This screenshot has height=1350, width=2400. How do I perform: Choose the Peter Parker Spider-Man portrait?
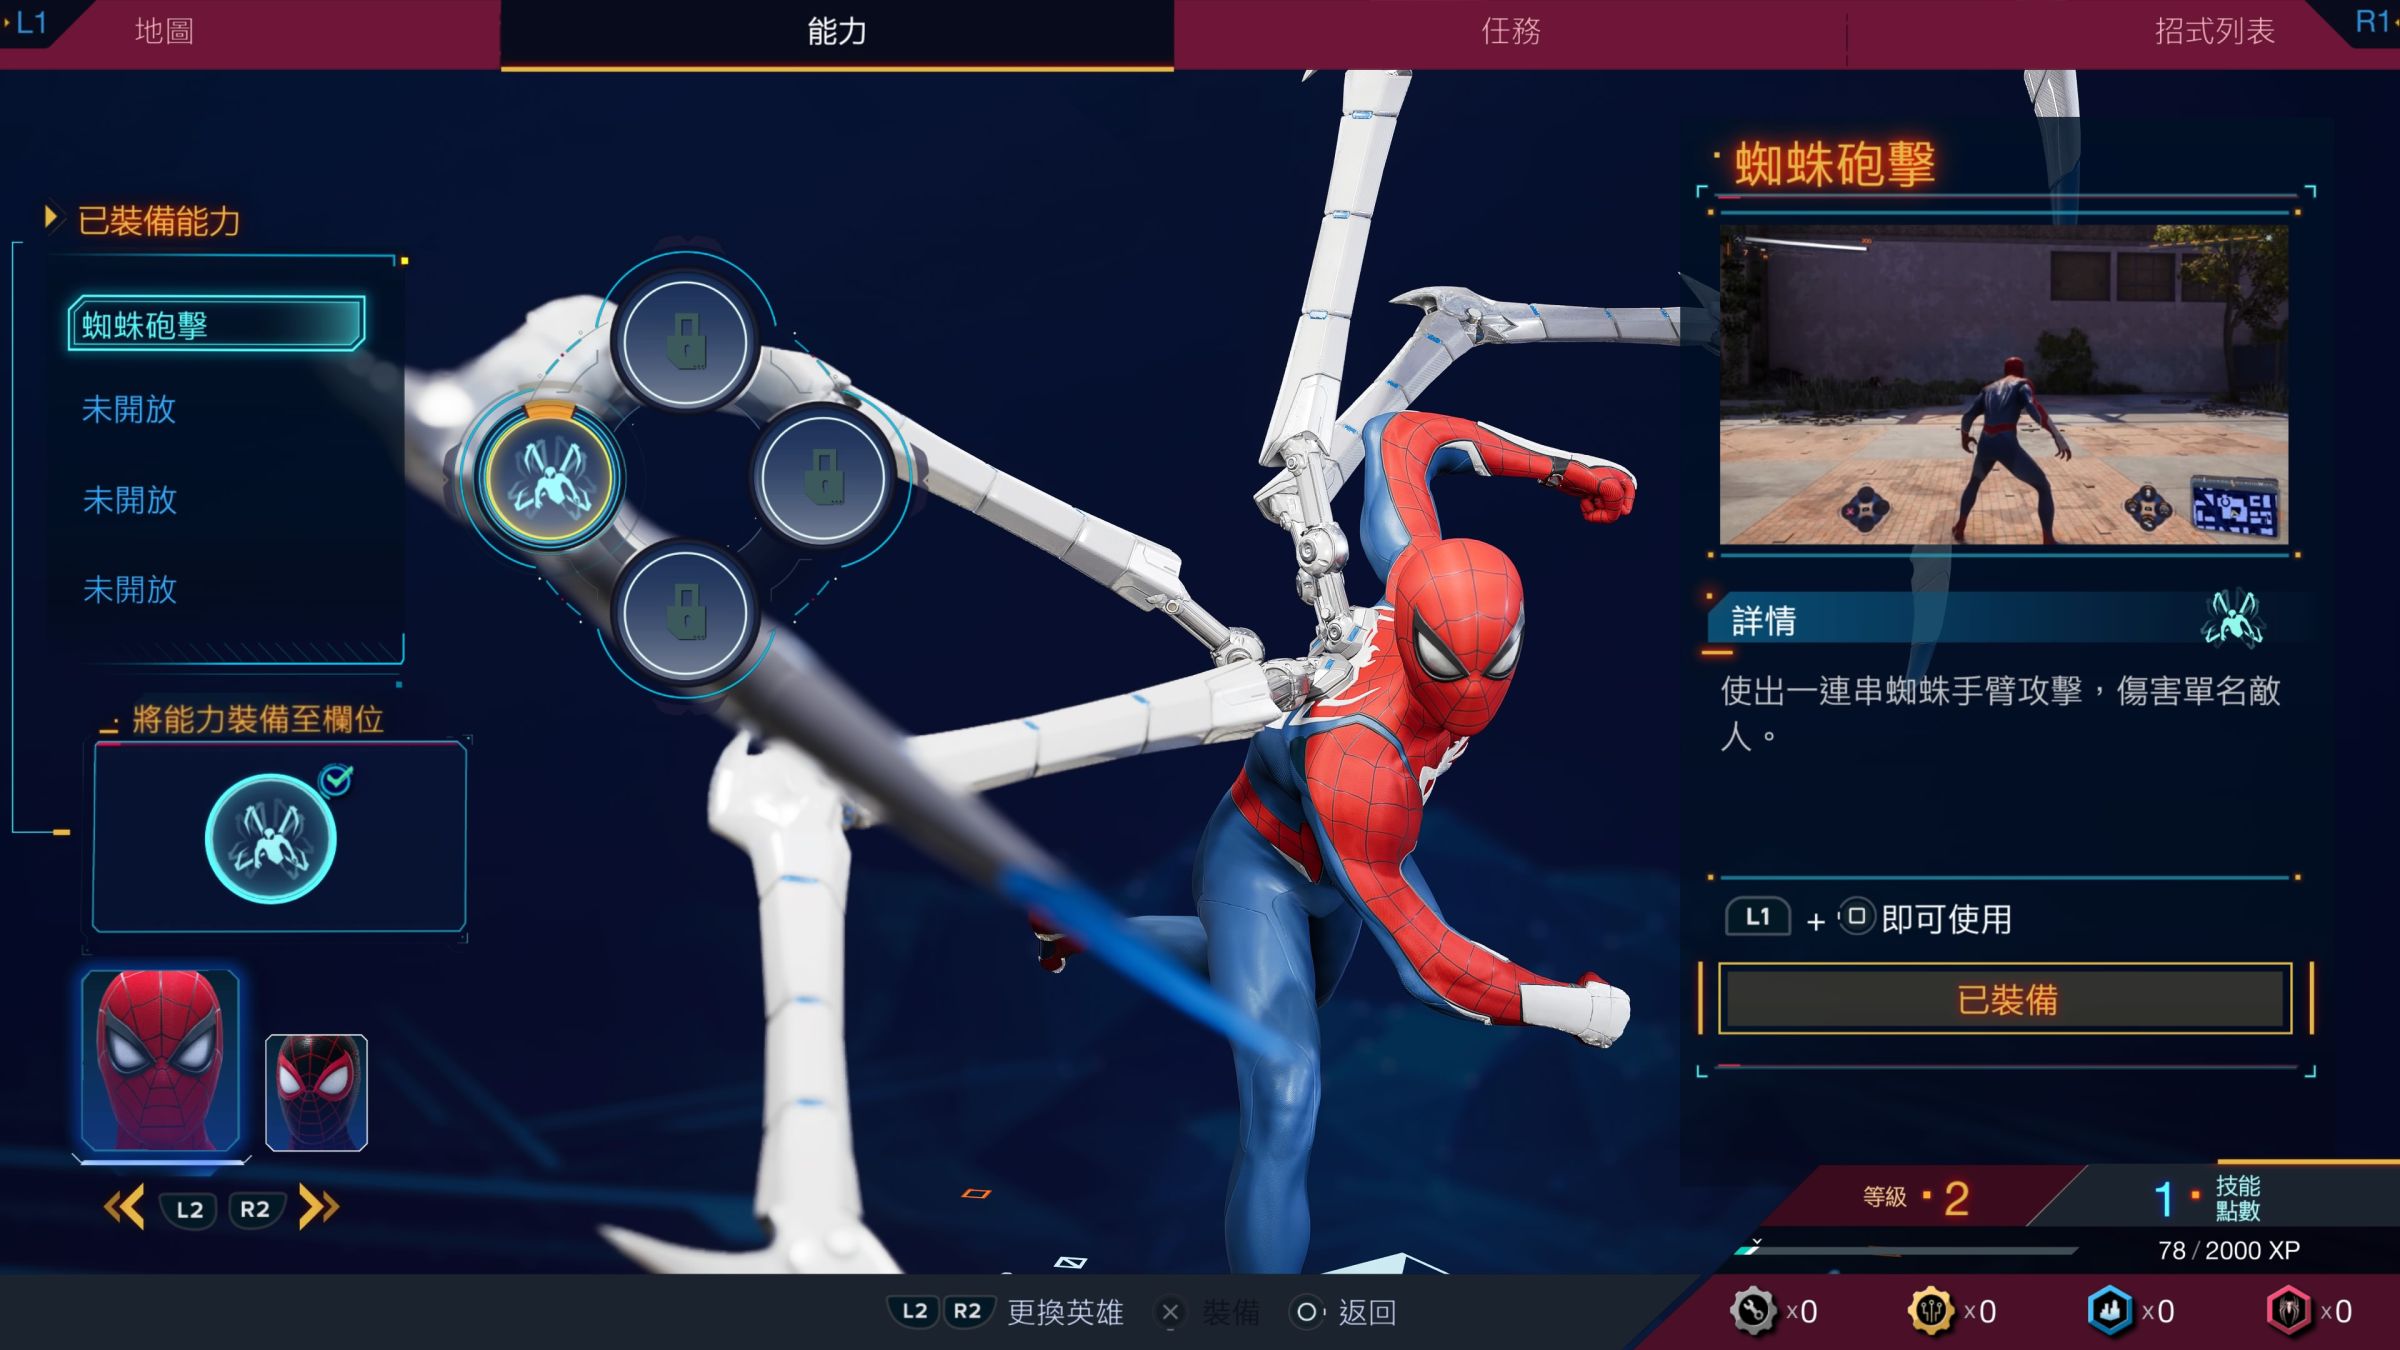click(161, 1061)
